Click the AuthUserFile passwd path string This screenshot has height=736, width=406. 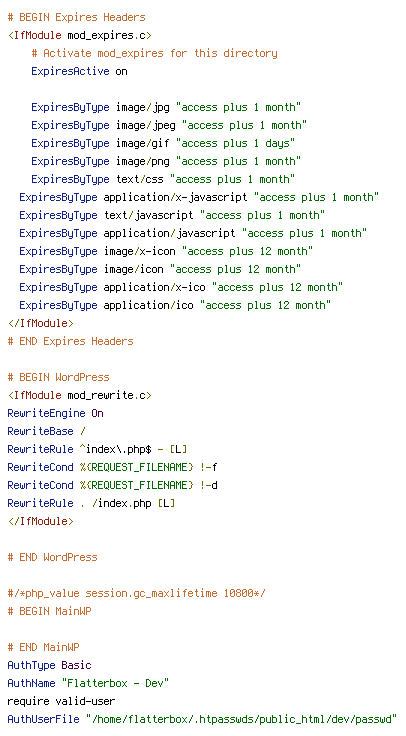241,719
